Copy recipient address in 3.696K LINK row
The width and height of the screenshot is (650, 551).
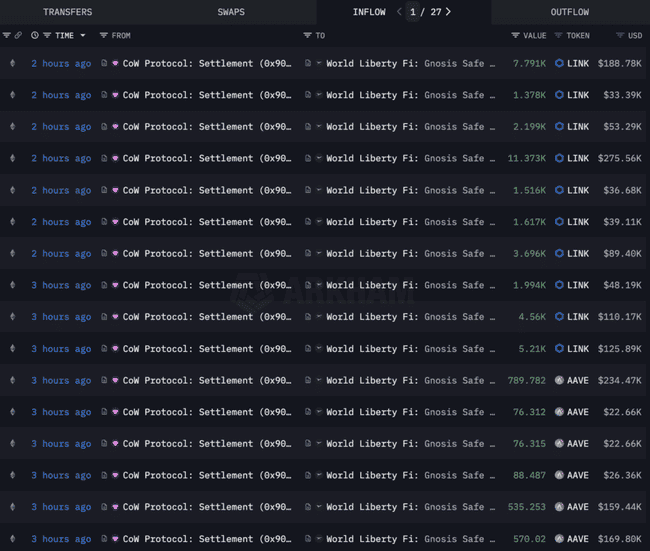[x=308, y=253]
